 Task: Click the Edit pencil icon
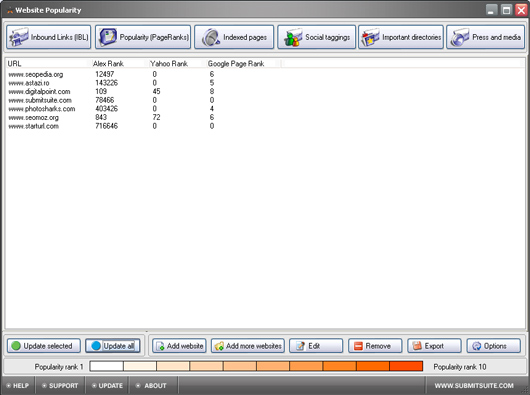coord(300,346)
